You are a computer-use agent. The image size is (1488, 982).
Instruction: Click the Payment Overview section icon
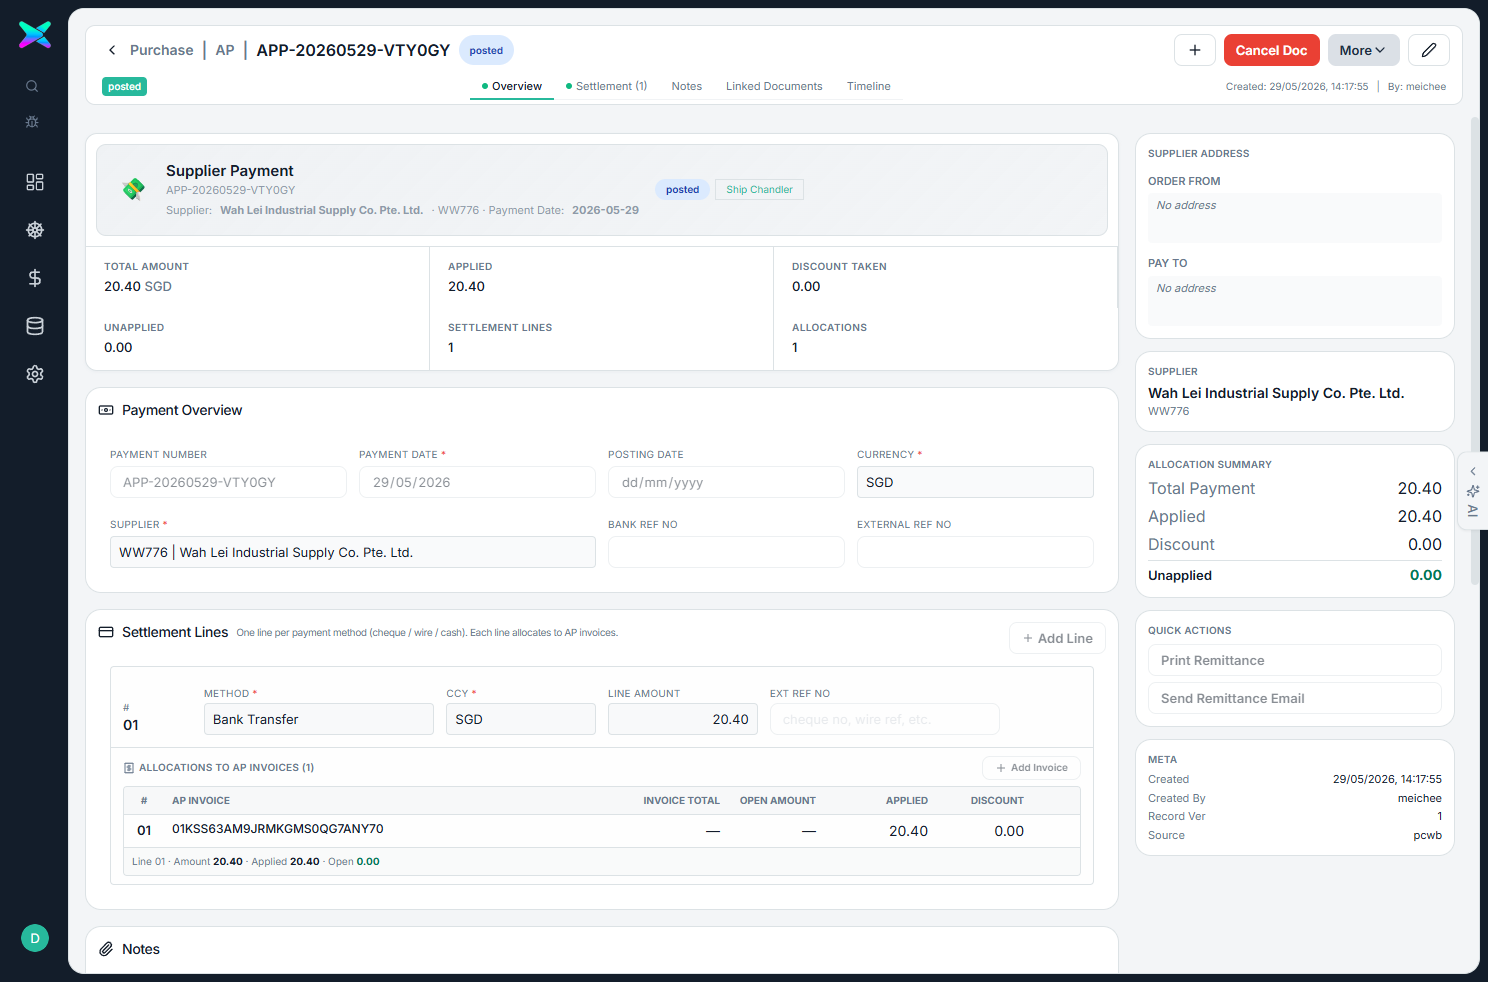coord(106,410)
